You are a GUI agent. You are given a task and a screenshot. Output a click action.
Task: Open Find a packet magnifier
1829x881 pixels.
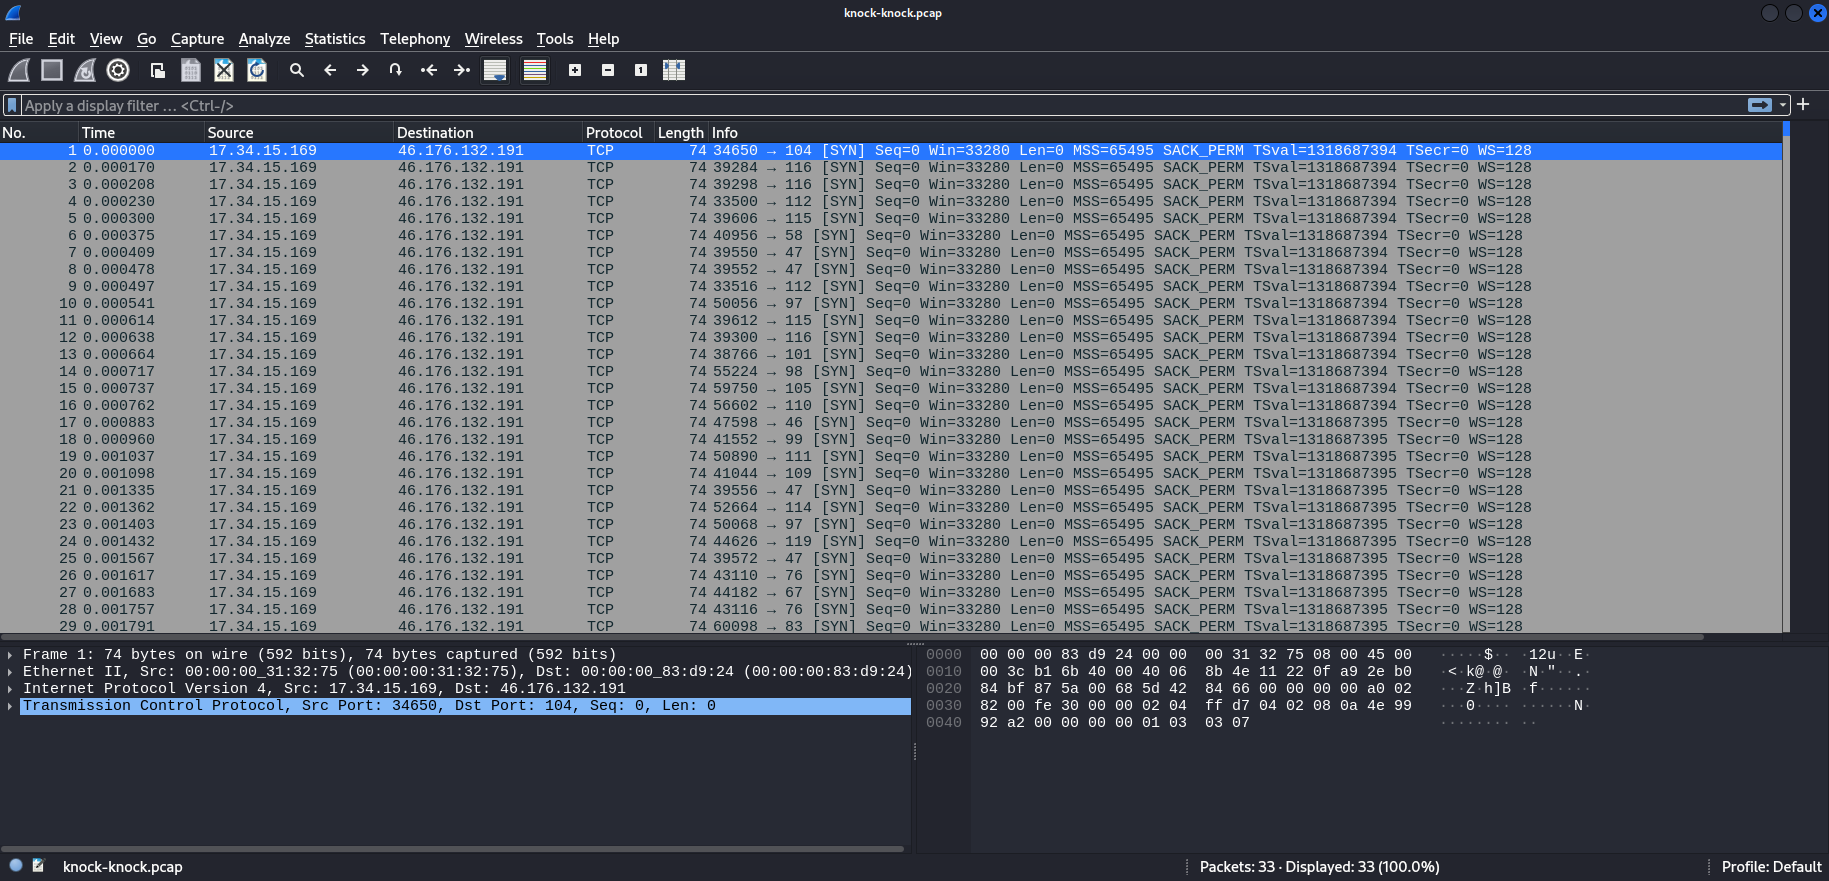[297, 70]
